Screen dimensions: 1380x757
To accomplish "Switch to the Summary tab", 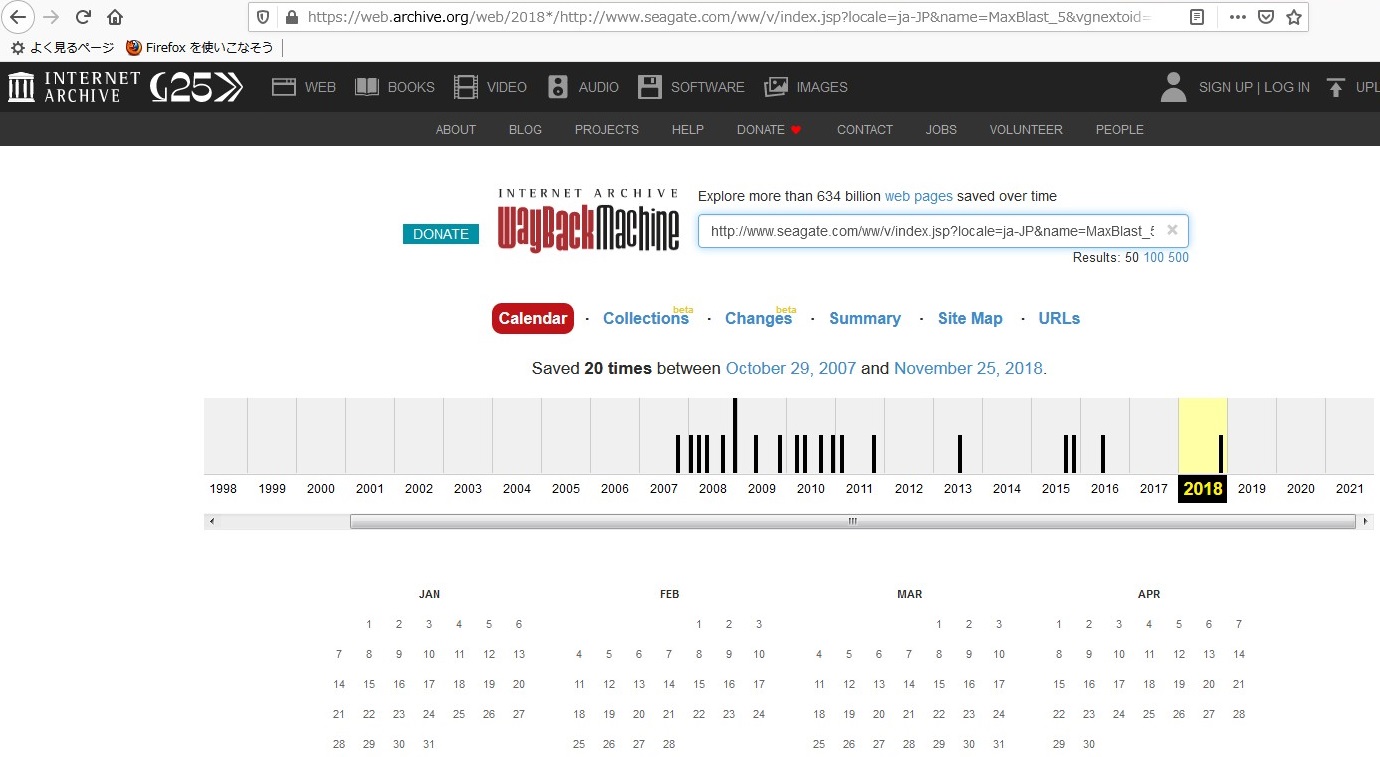I will pyautogui.click(x=865, y=318).
